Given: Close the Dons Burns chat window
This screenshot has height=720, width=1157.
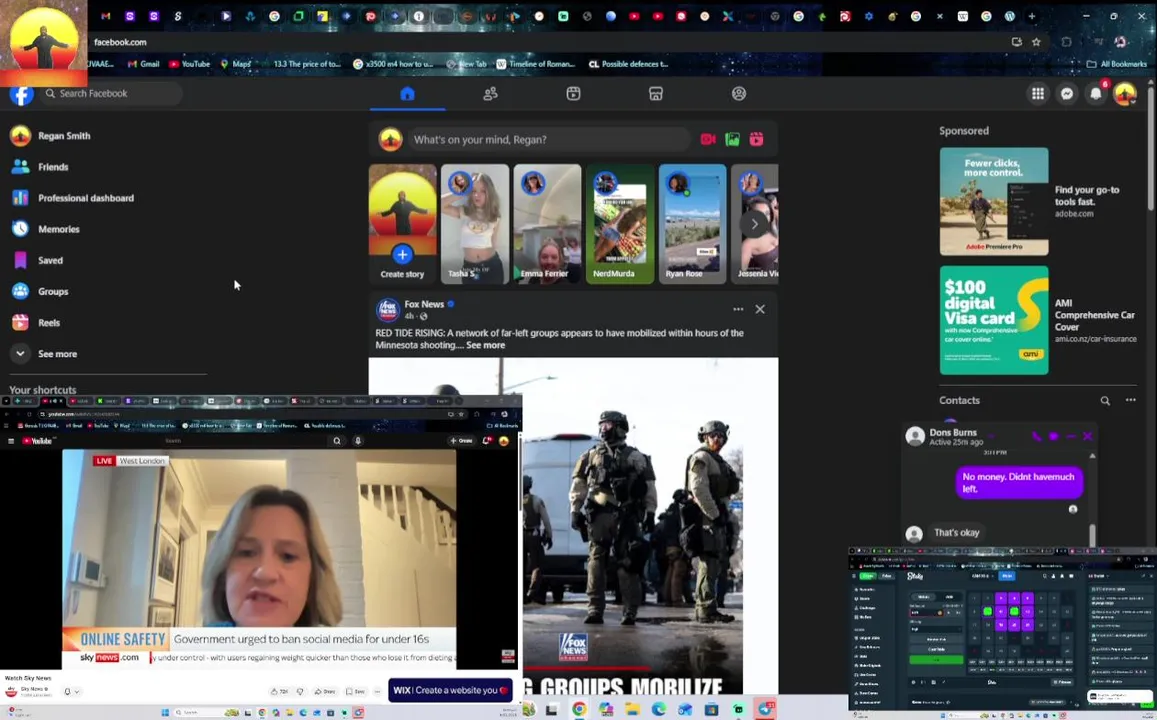Looking at the screenshot, I should (x=1088, y=436).
